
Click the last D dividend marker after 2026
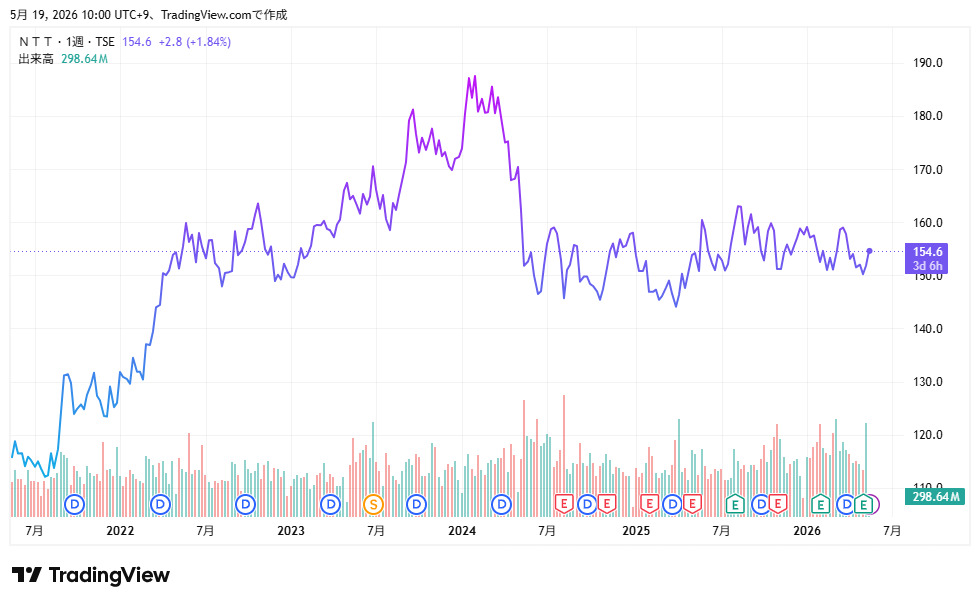[x=846, y=504]
